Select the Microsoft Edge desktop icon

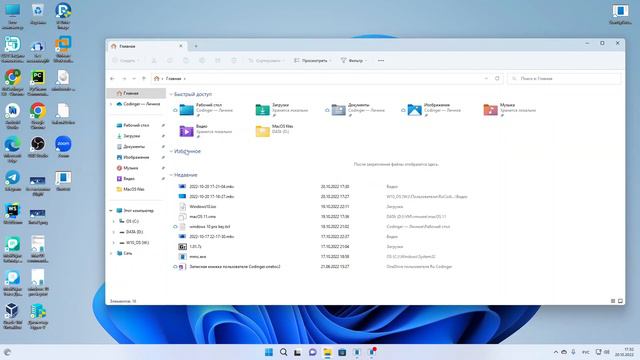pyautogui.click(x=13, y=149)
